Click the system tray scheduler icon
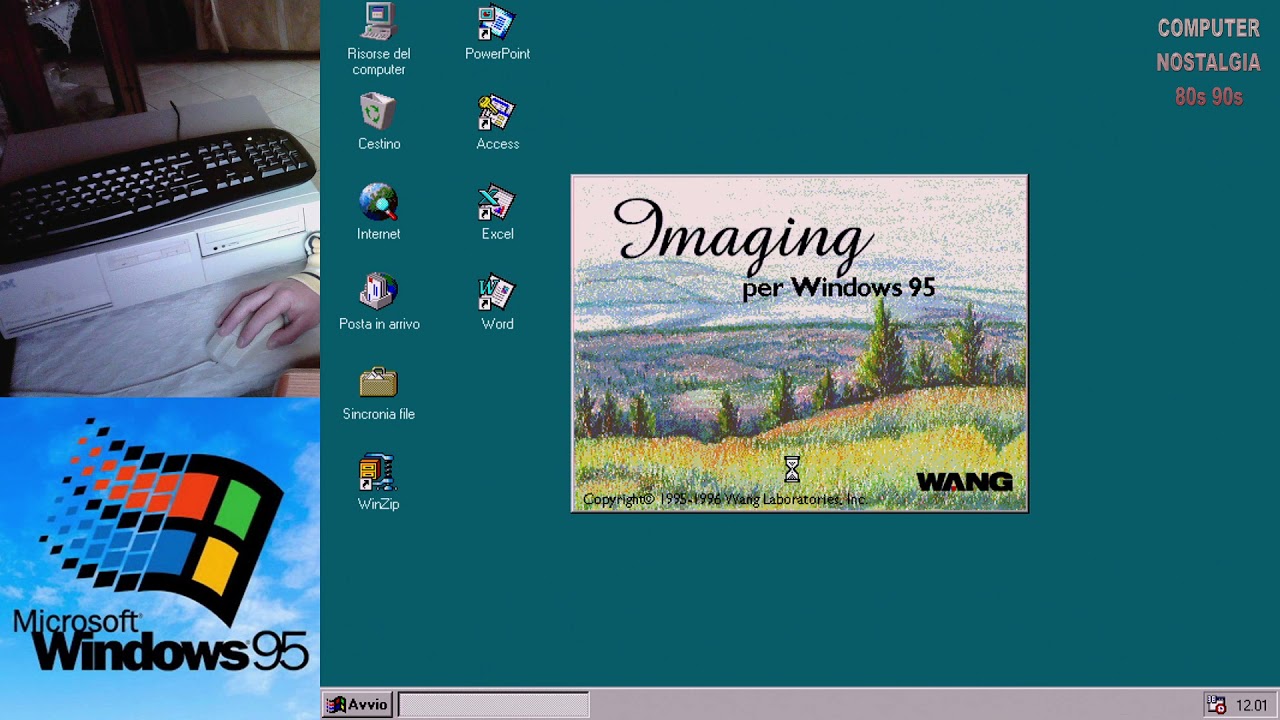Screen dimensions: 1280x720 pyautogui.click(x=1216, y=705)
